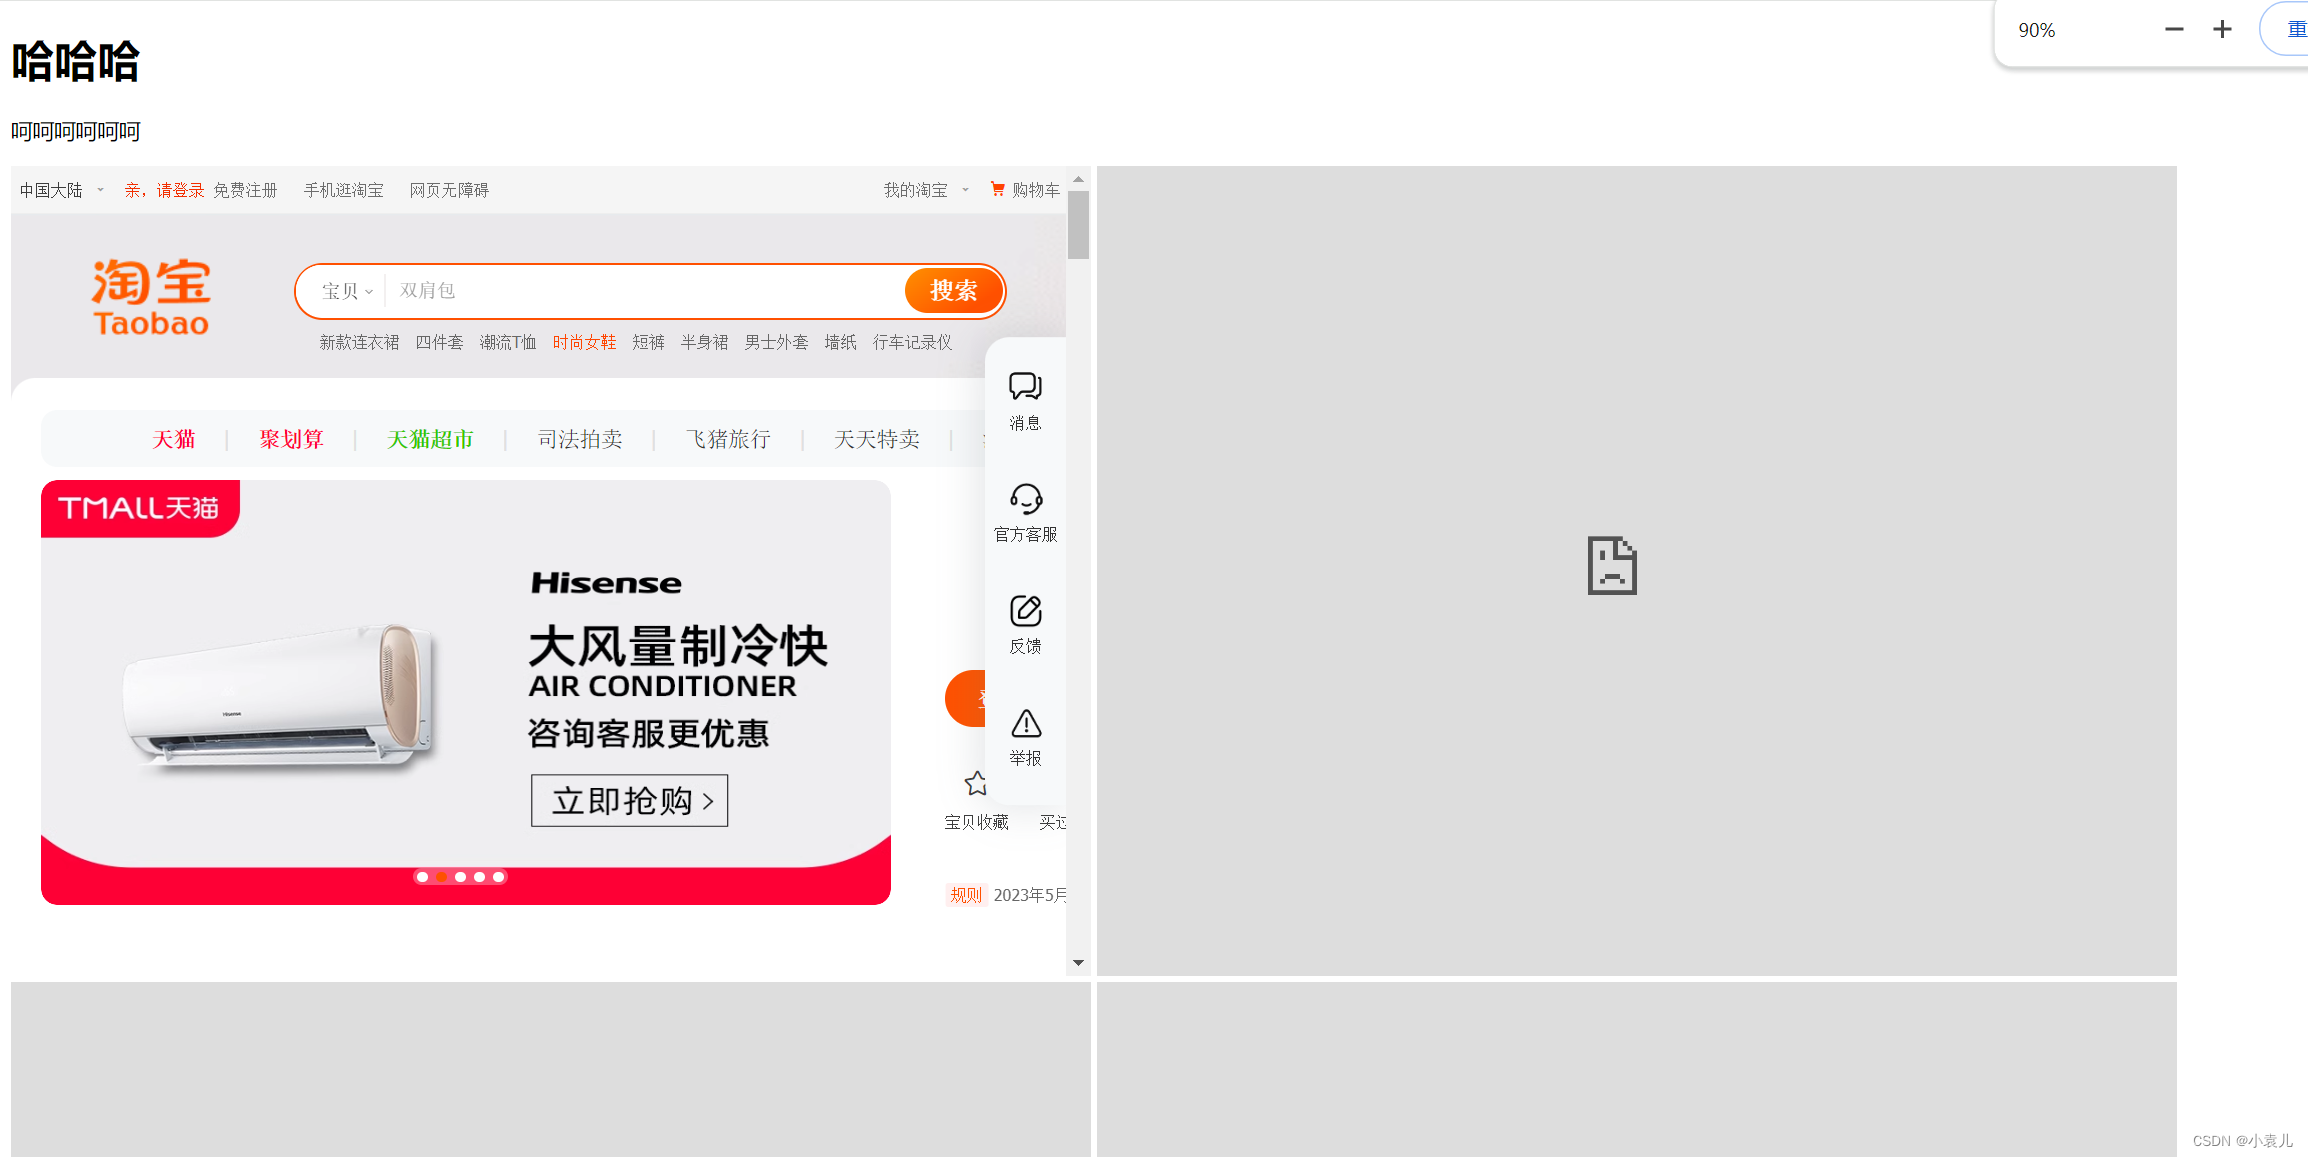
Task: Open the 反馈 feedback tool
Action: (1024, 623)
